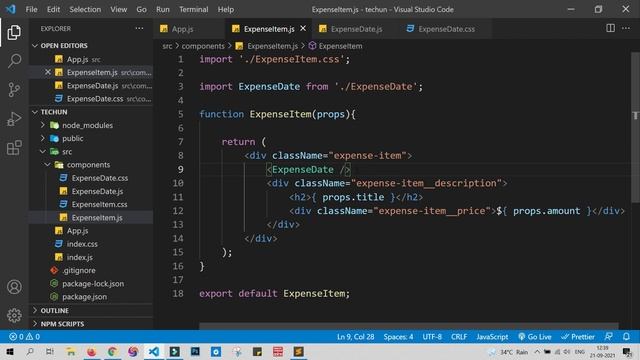Viewport: 640px width, 360px height.
Task: Switch to the App.js editor tab
Action: tap(189, 29)
